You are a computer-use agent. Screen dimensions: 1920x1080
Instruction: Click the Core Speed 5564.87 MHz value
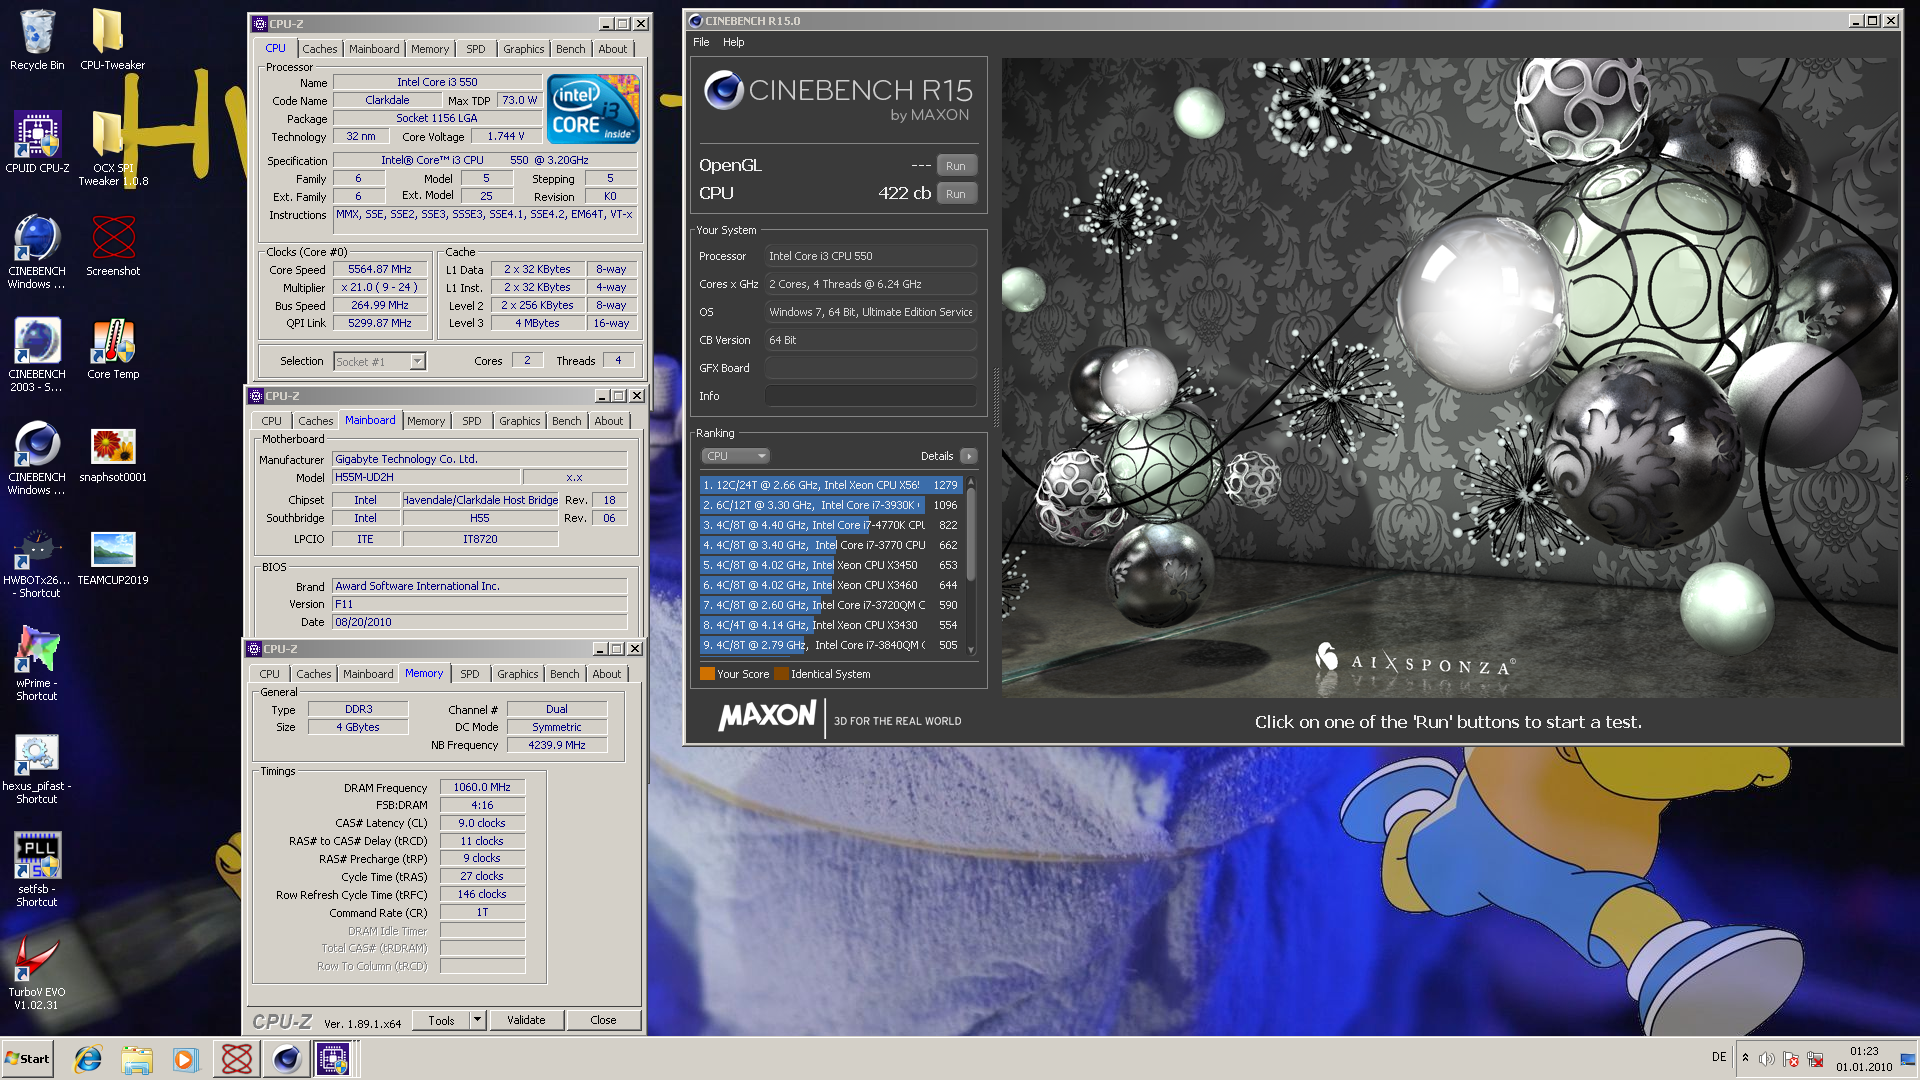click(380, 270)
